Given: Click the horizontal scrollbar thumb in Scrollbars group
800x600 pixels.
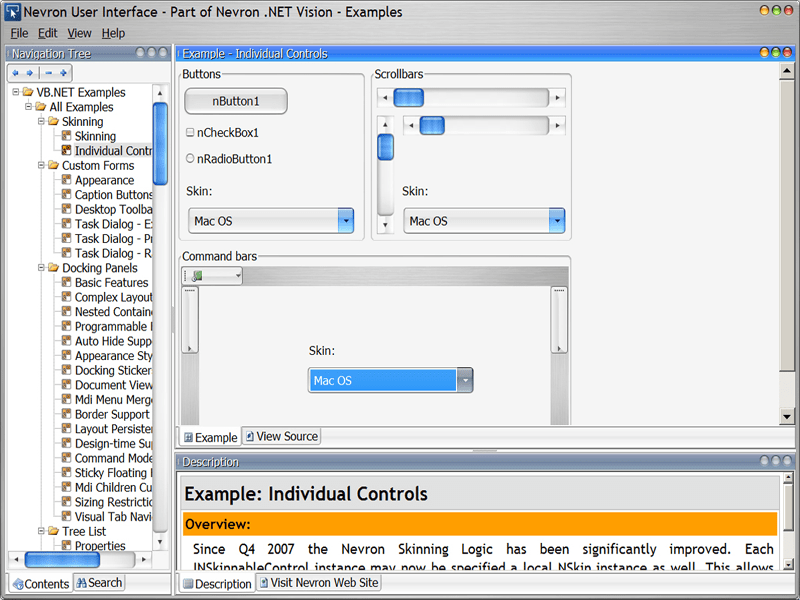Looking at the screenshot, I should [408, 96].
